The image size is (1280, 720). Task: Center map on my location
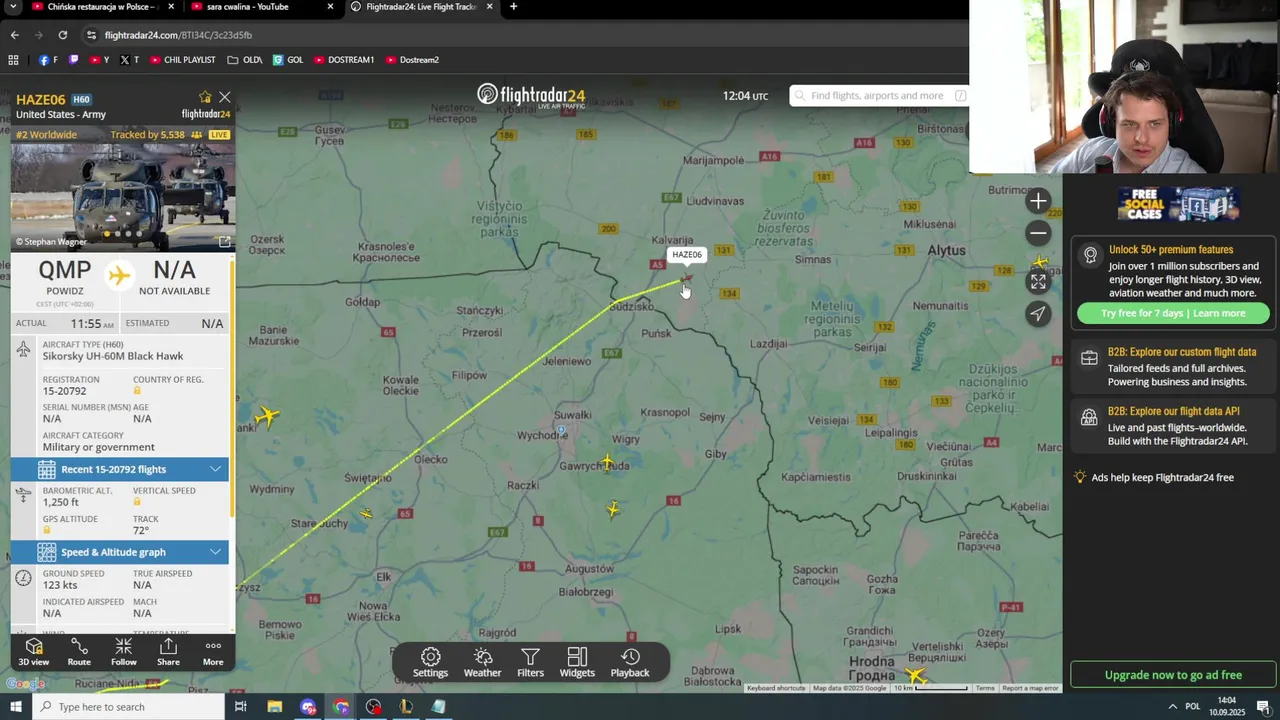(1038, 314)
